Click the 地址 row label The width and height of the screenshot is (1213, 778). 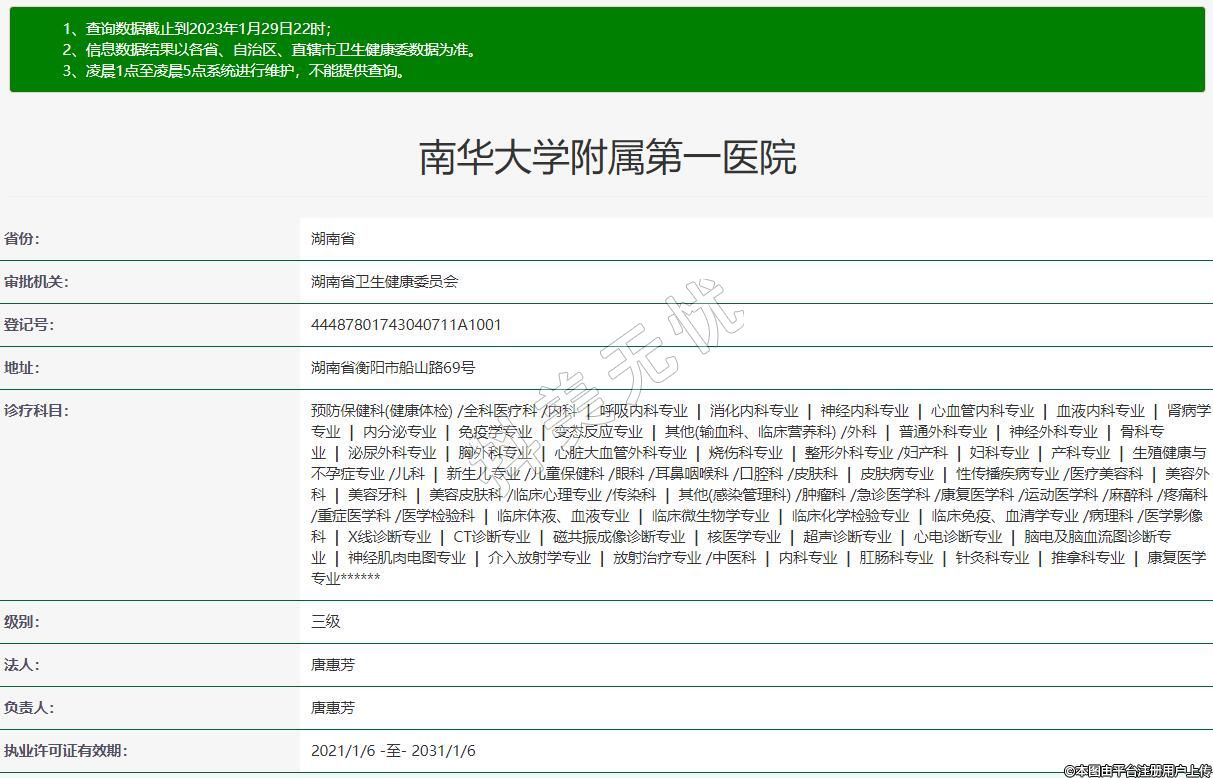coord(22,368)
